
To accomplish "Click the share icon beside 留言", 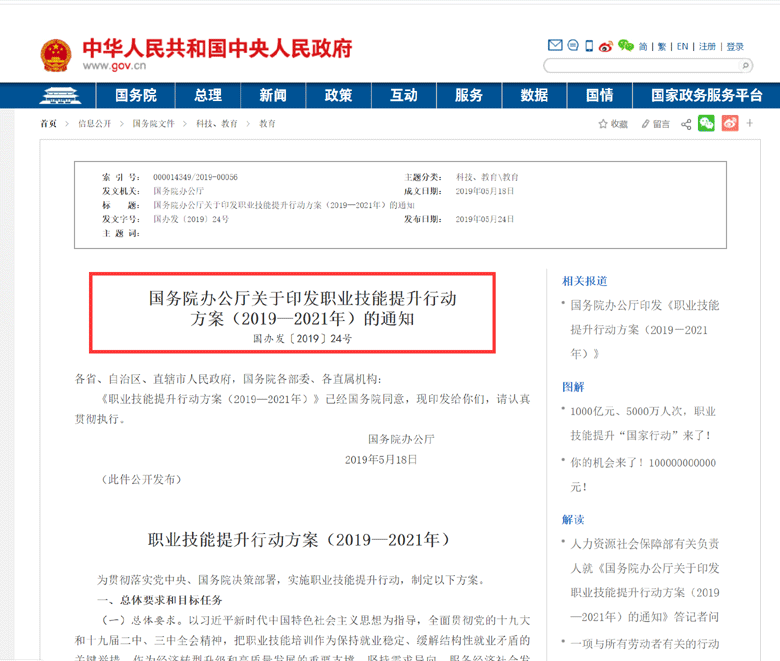I will 686,124.
